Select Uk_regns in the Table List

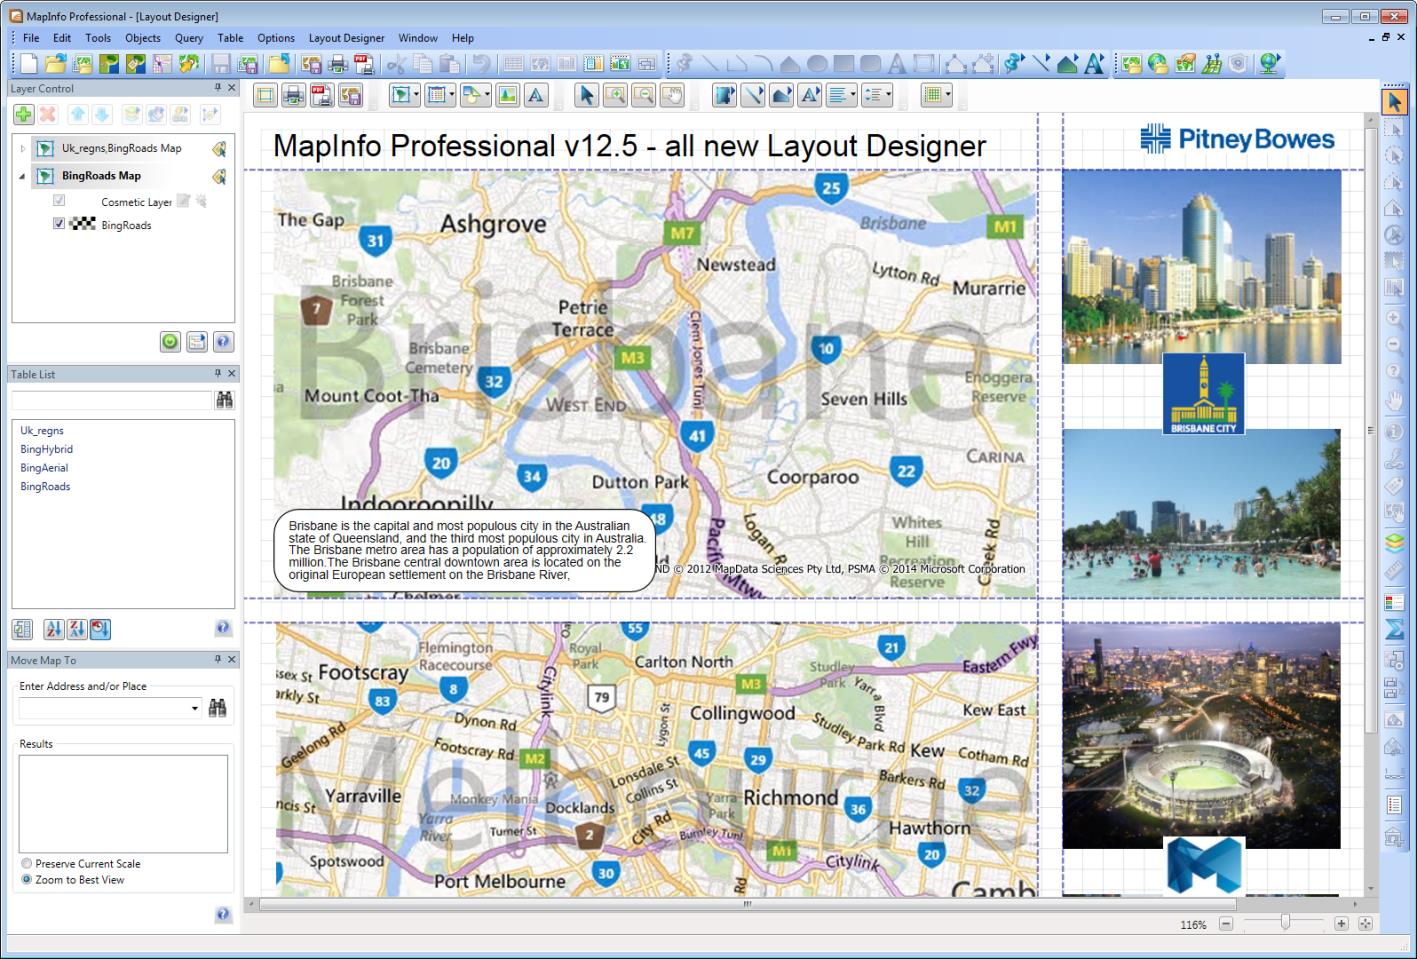pos(42,430)
